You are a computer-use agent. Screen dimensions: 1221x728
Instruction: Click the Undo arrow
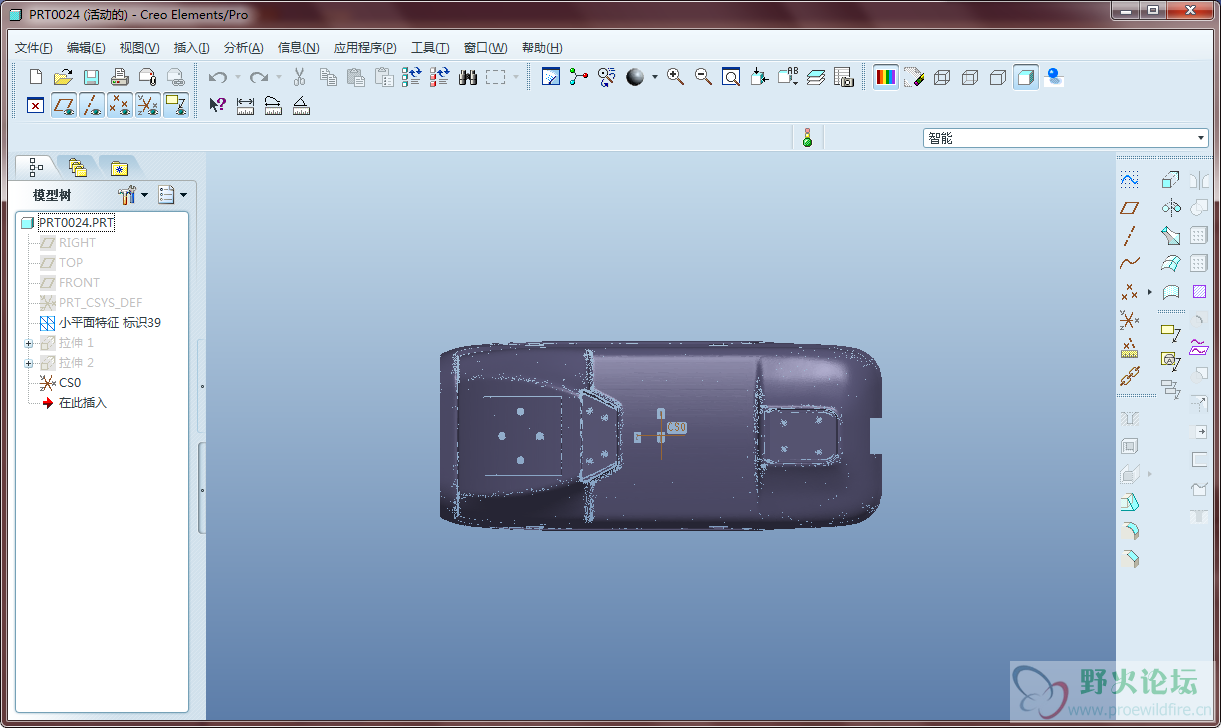point(218,77)
